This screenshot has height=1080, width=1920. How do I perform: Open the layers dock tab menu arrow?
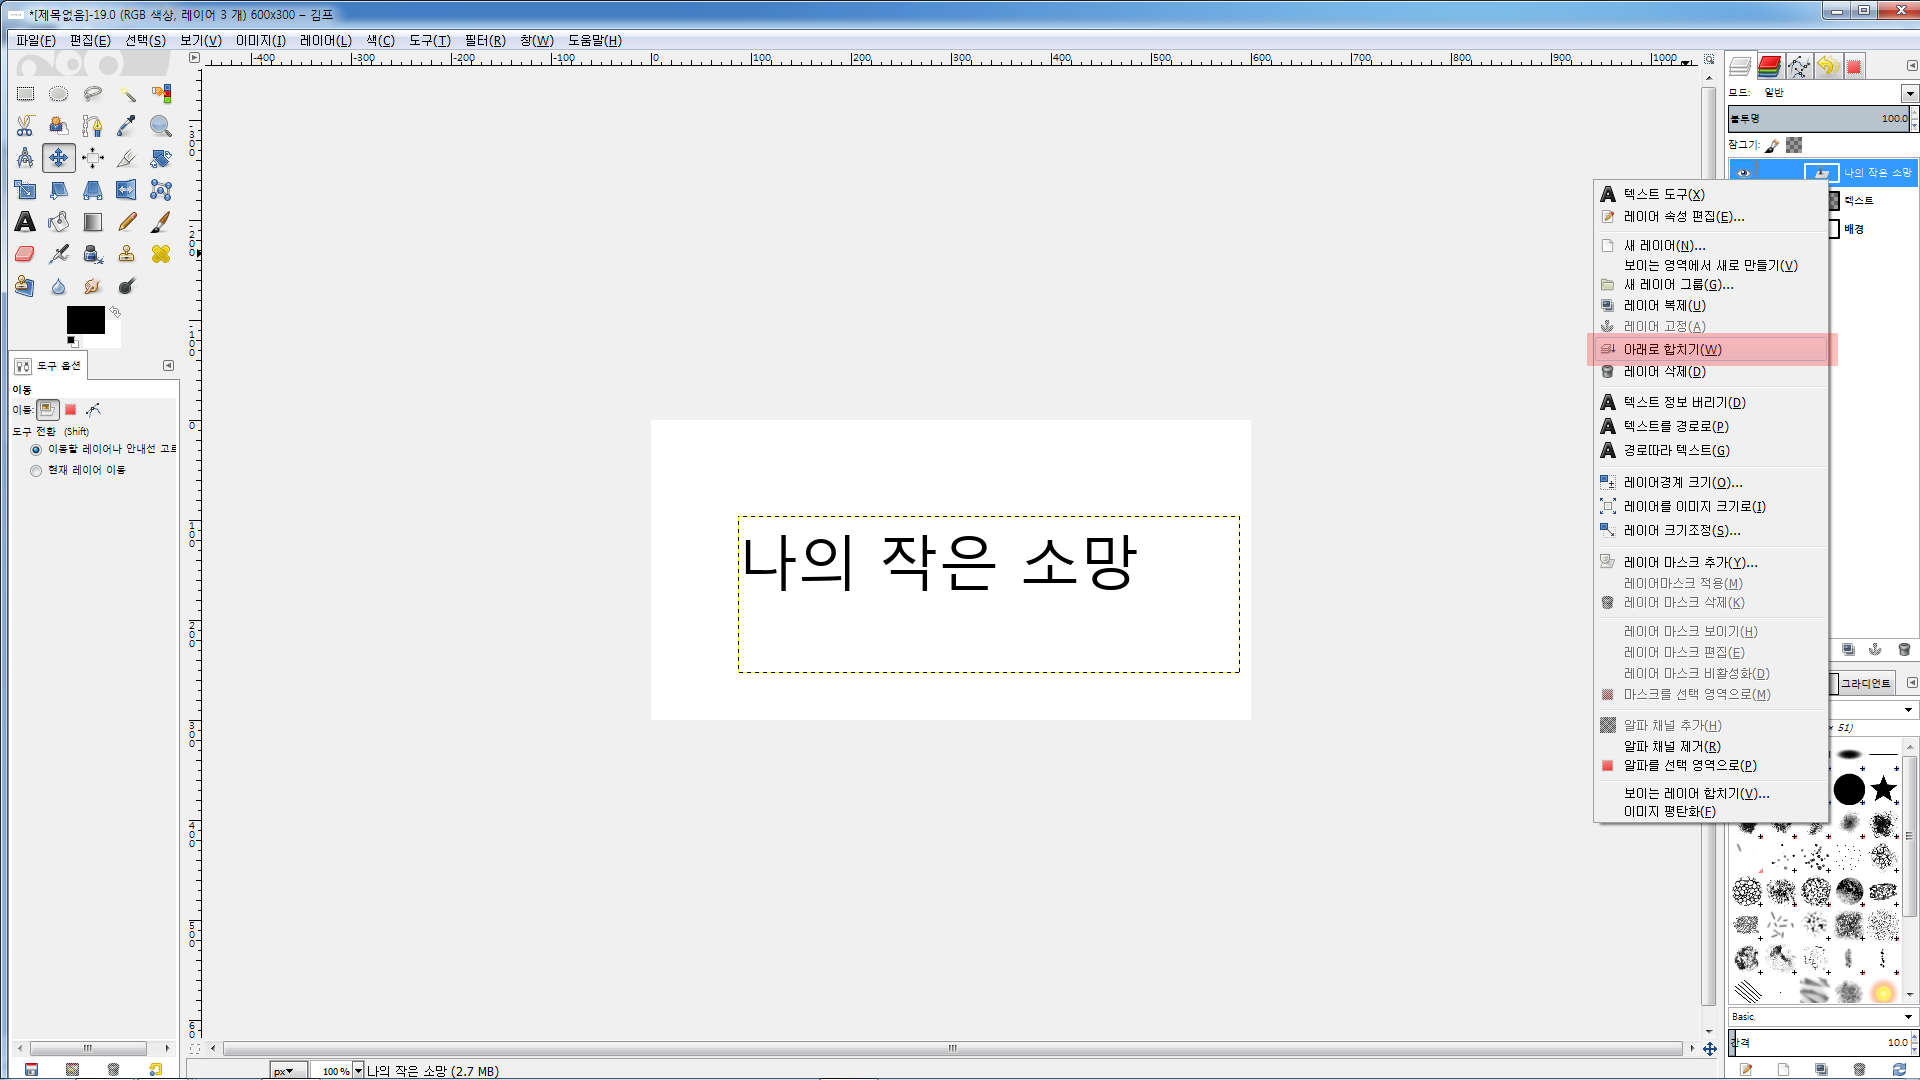point(1912,66)
